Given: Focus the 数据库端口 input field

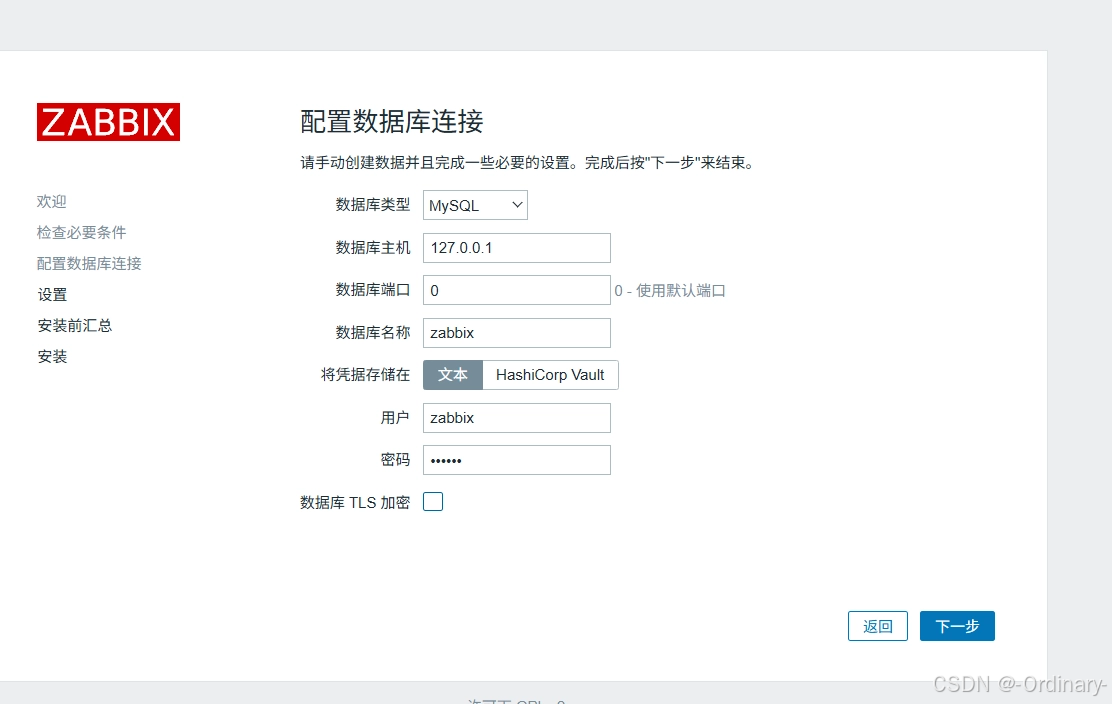Looking at the screenshot, I should pos(516,290).
